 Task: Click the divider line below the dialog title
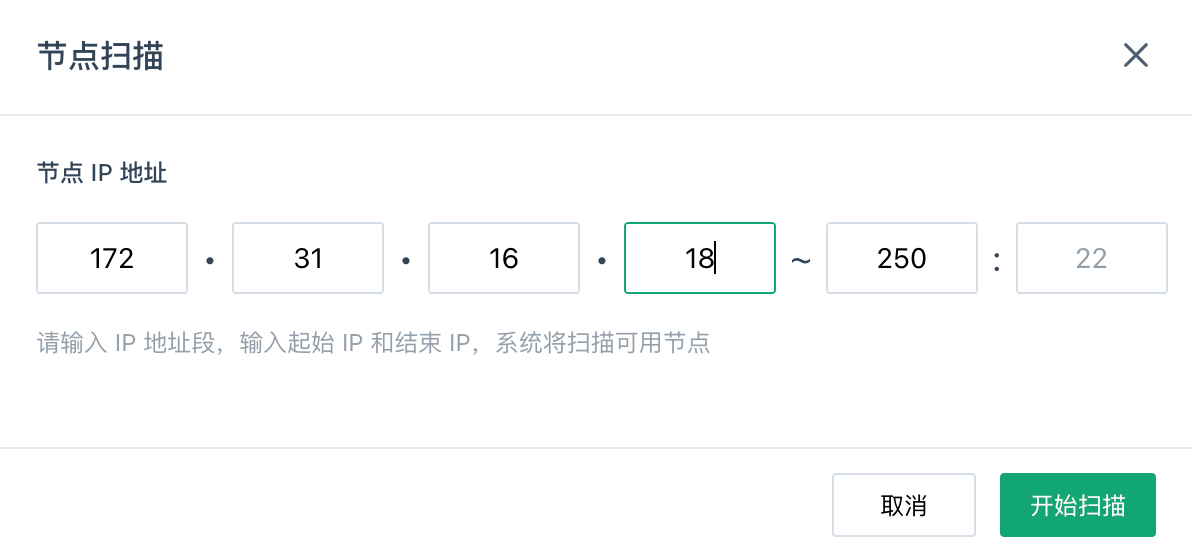pos(596,115)
